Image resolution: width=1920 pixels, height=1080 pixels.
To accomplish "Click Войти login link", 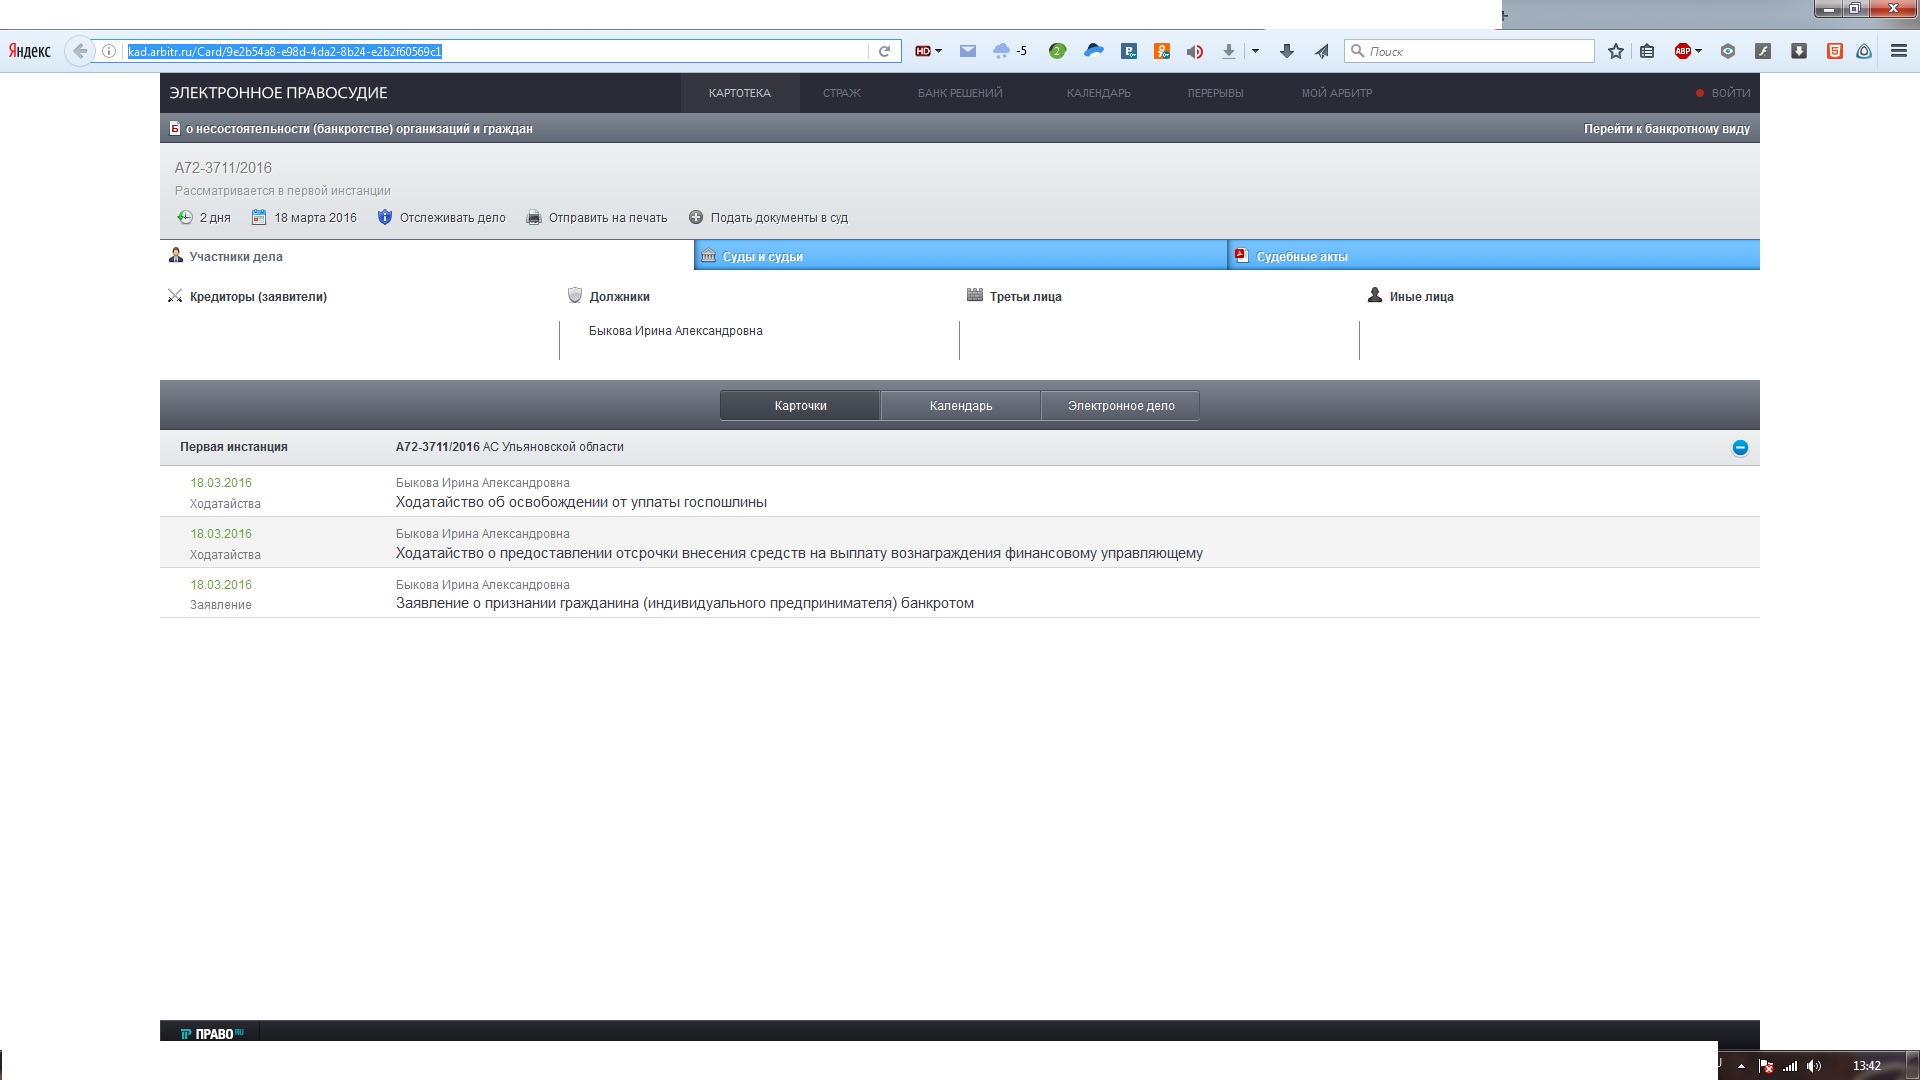I will coord(1730,93).
